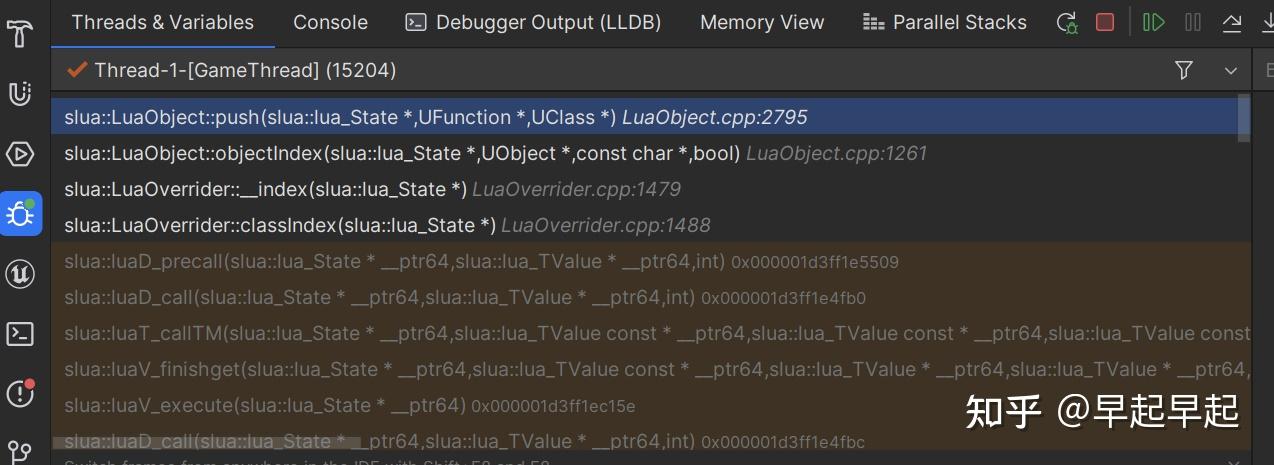Open the Problems tool window
This screenshot has width=1274, height=465.
click(x=20, y=393)
